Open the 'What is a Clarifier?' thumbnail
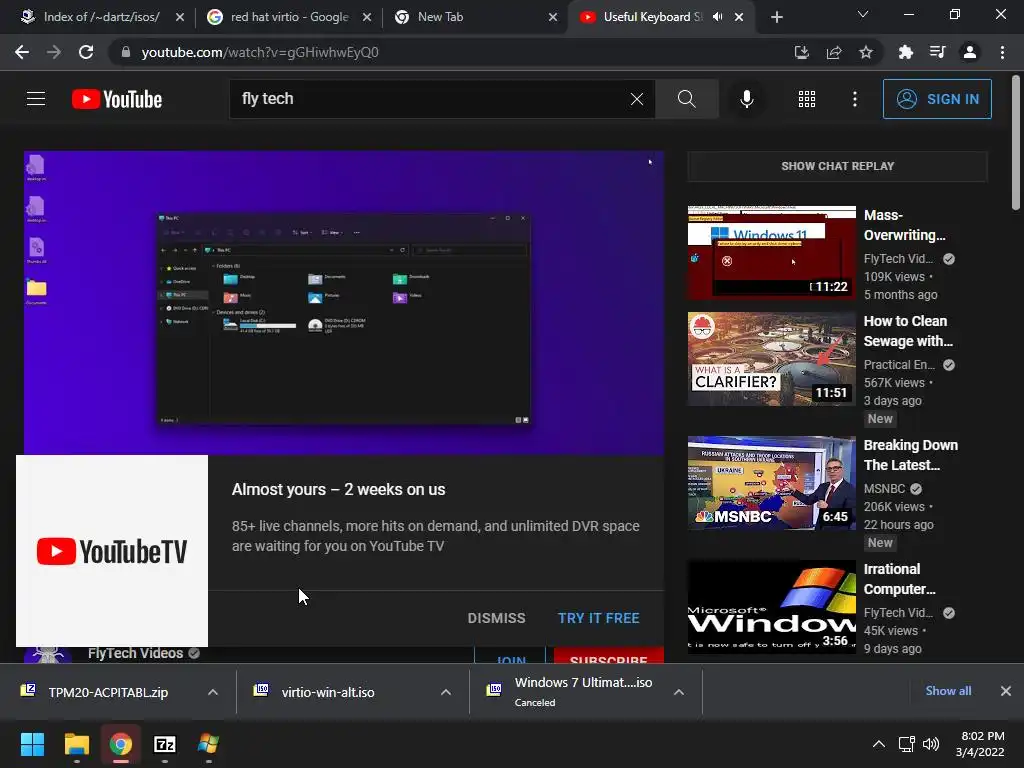This screenshot has width=1024, height=768. [771, 359]
